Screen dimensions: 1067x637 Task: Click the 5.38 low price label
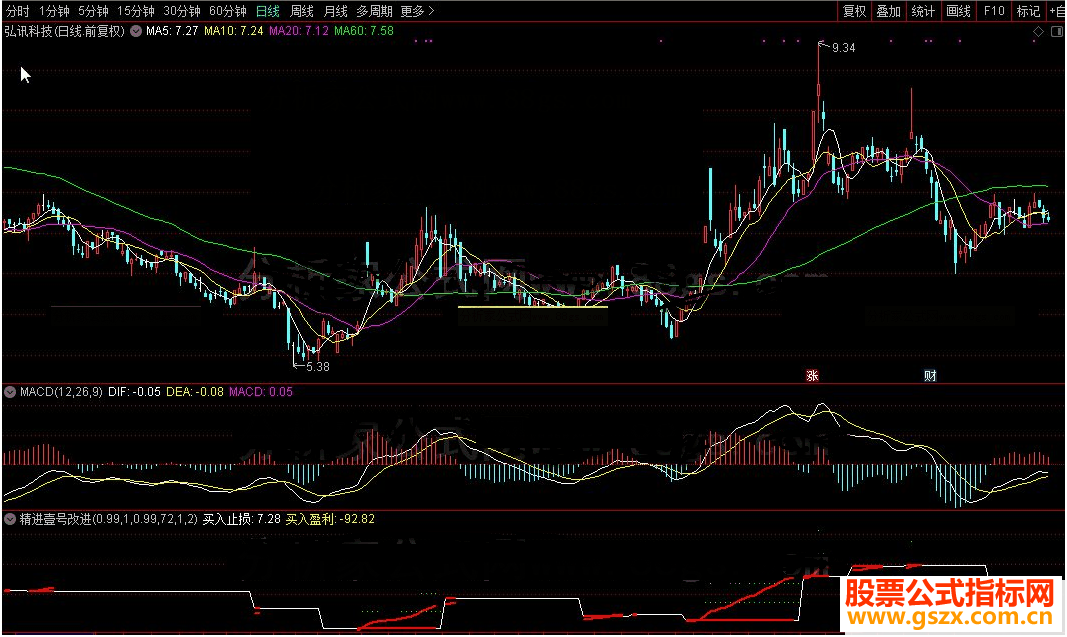318,367
